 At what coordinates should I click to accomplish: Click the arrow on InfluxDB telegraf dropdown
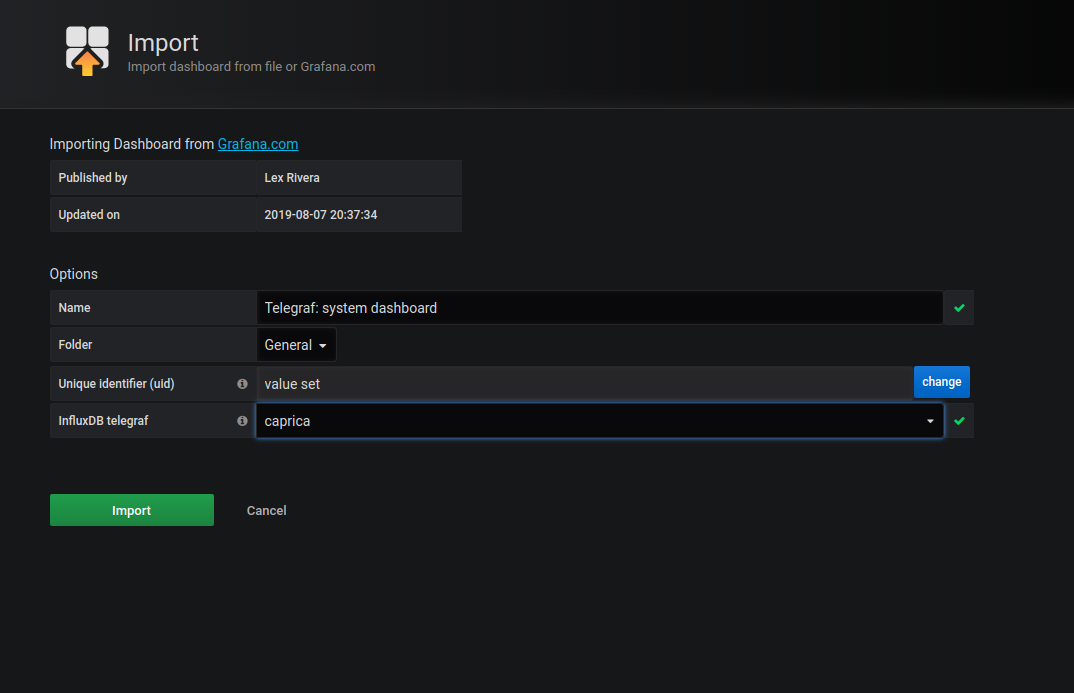930,422
